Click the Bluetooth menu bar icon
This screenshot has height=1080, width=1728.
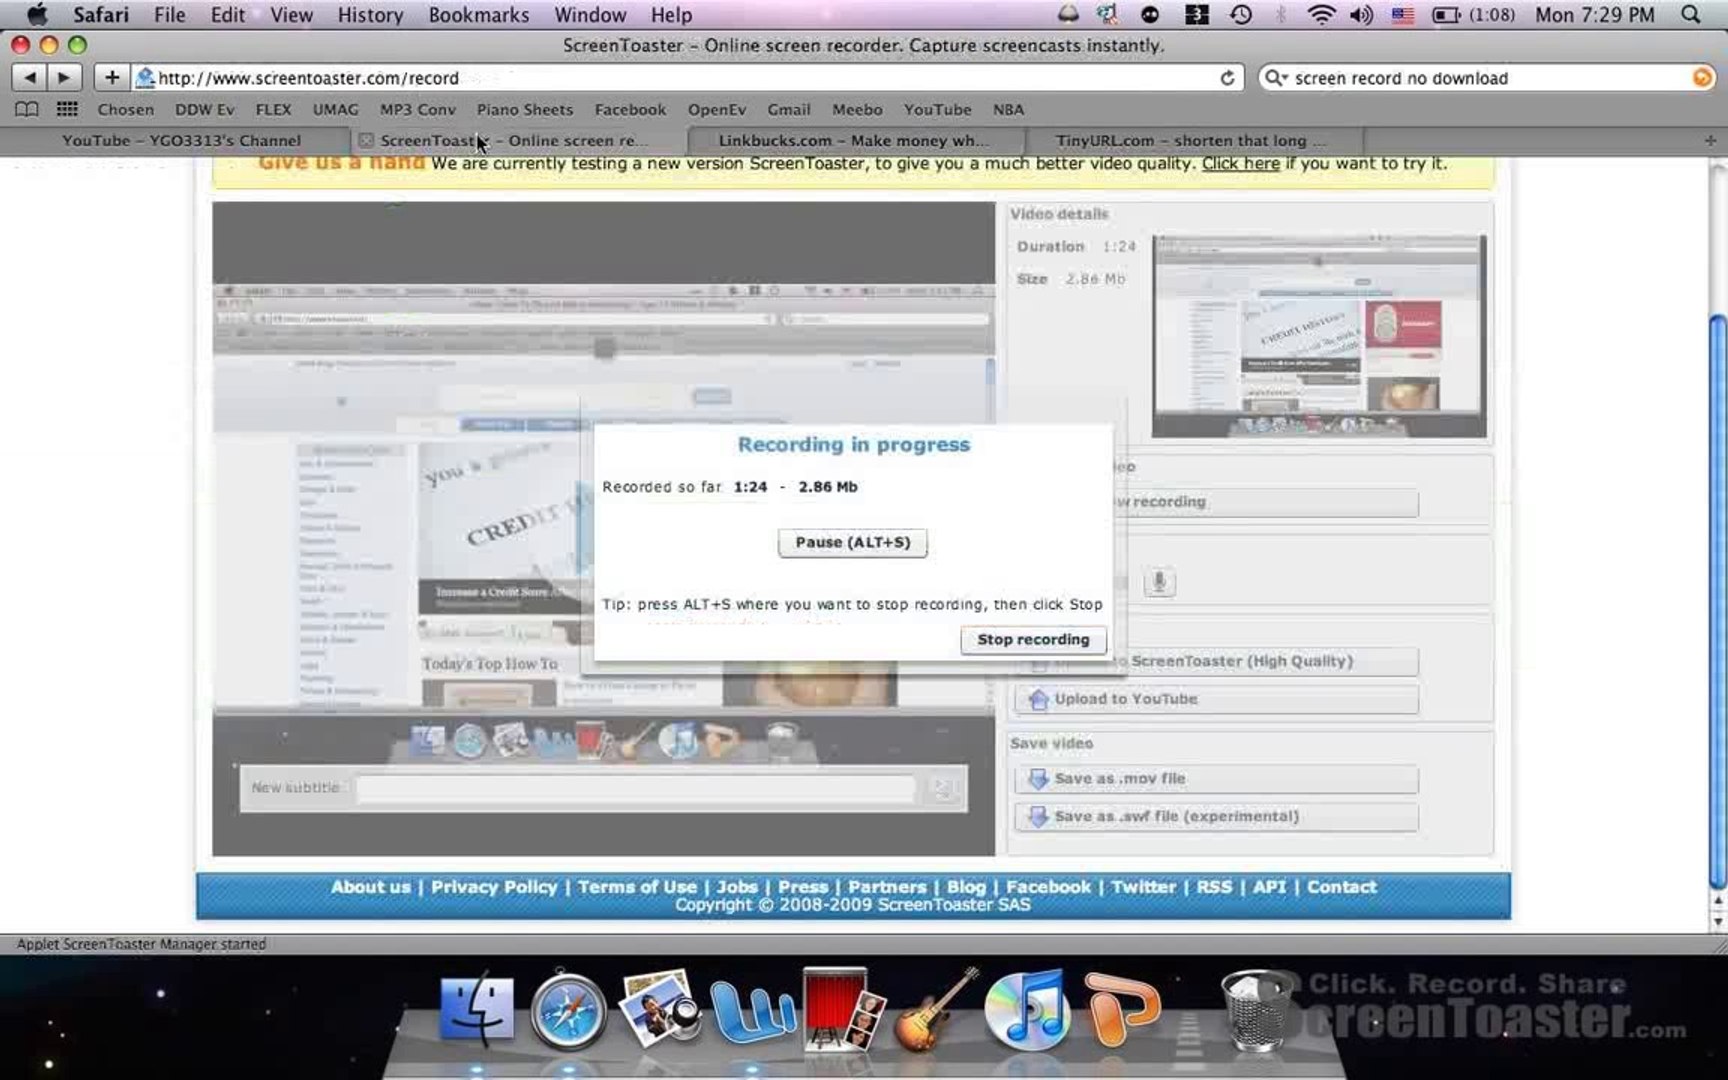point(1281,15)
